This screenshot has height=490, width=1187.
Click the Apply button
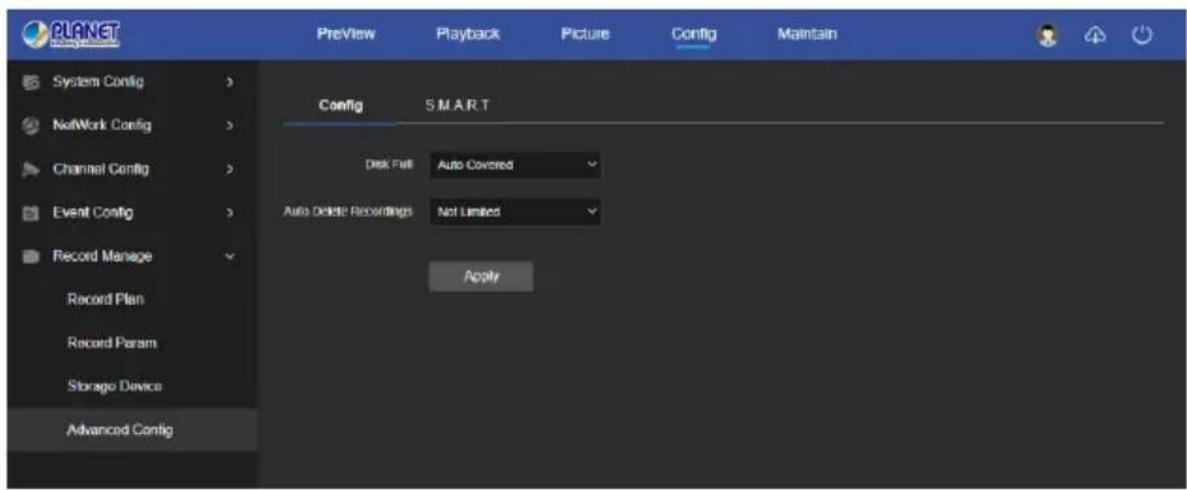[481, 276]
